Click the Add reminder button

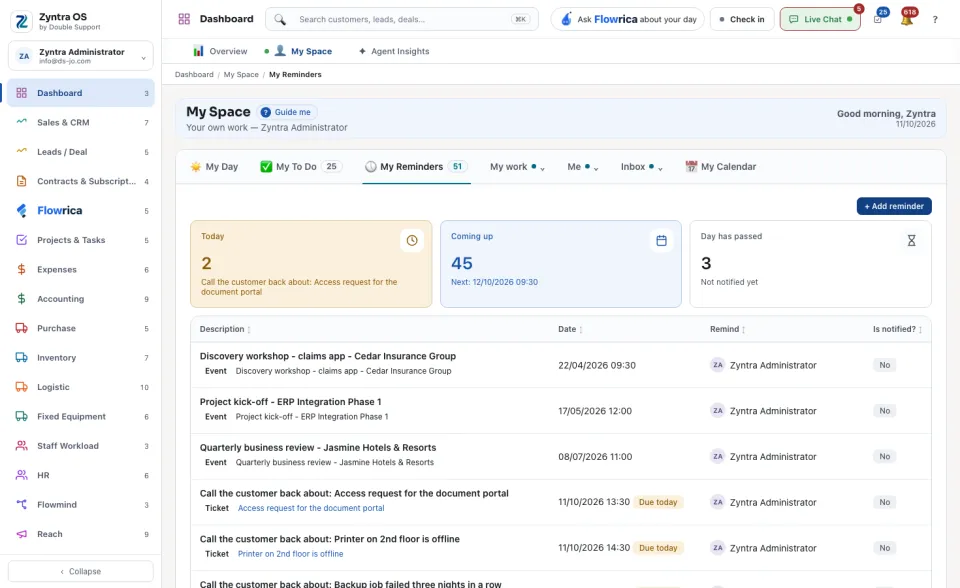pos(894,206)
